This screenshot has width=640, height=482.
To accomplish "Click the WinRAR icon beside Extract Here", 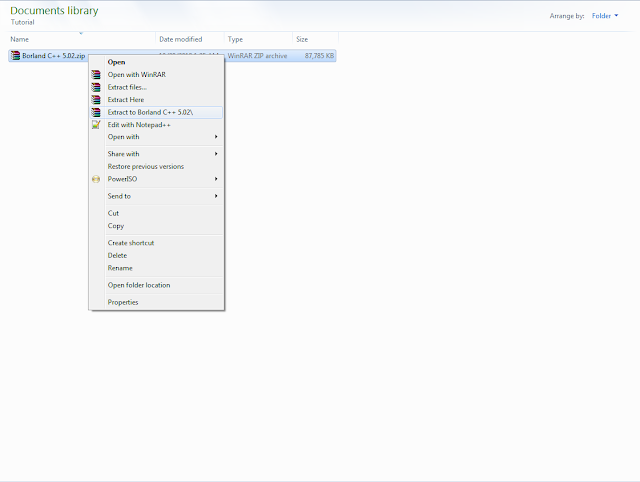I will (96, 100).
